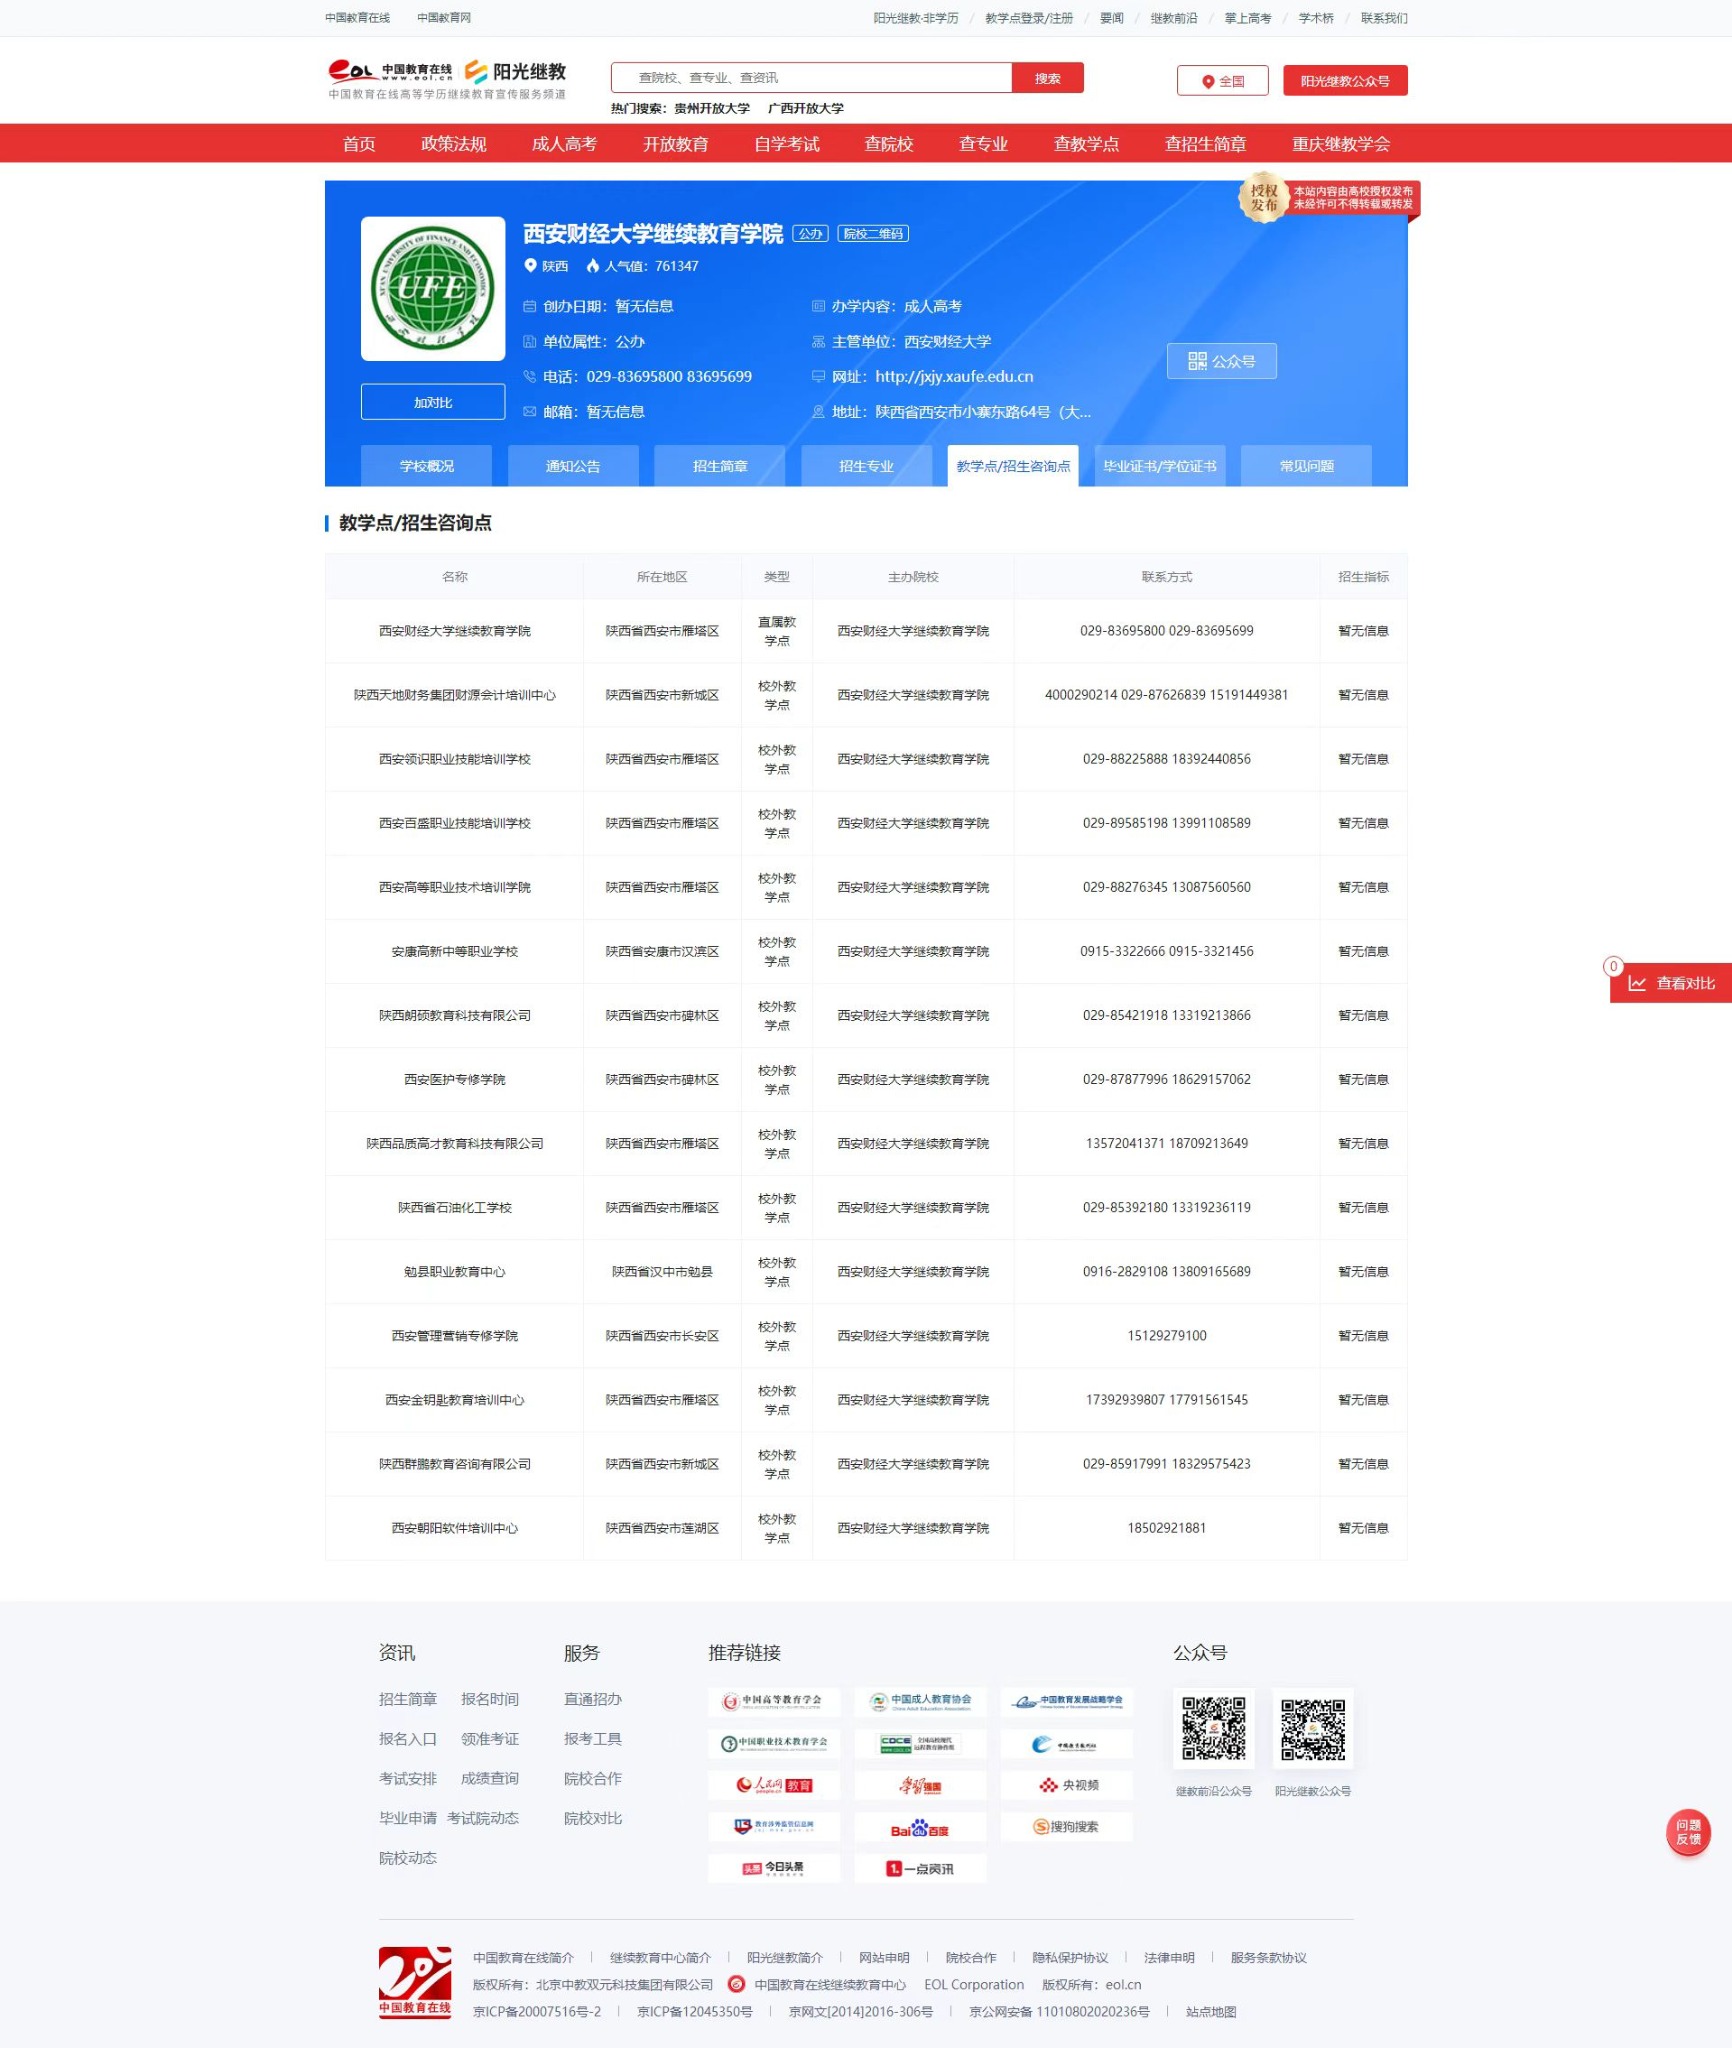Open the 隐私保护协议 footer link

point(1070,1958)
